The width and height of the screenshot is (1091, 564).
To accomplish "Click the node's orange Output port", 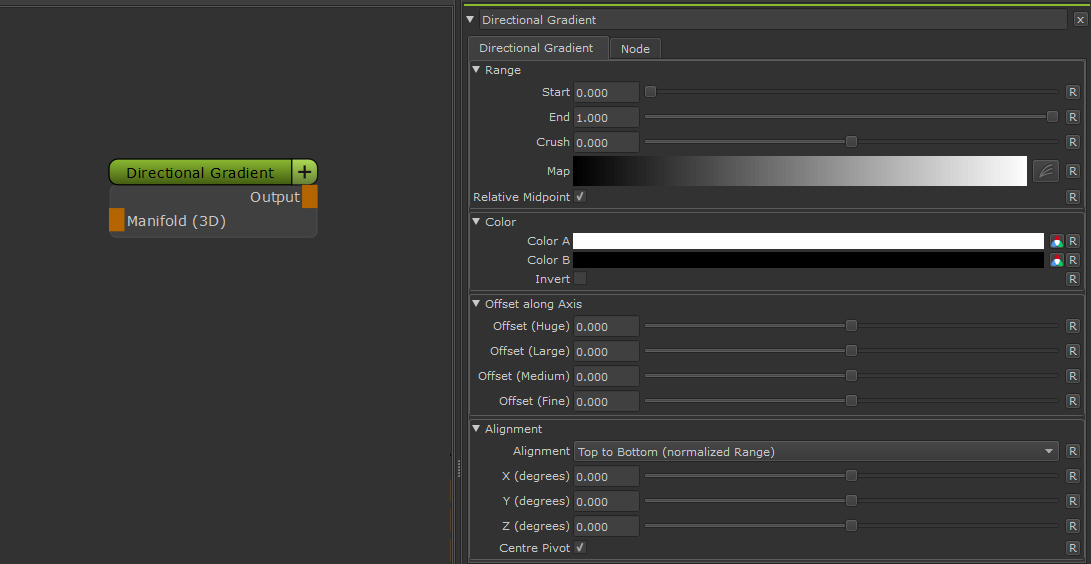I will [310, 197].
